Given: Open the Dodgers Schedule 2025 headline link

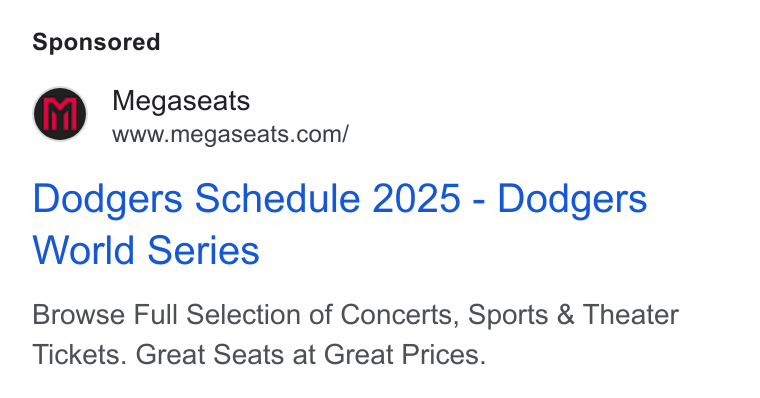Looking at the screenshot, I should click(x=340, y=224).
